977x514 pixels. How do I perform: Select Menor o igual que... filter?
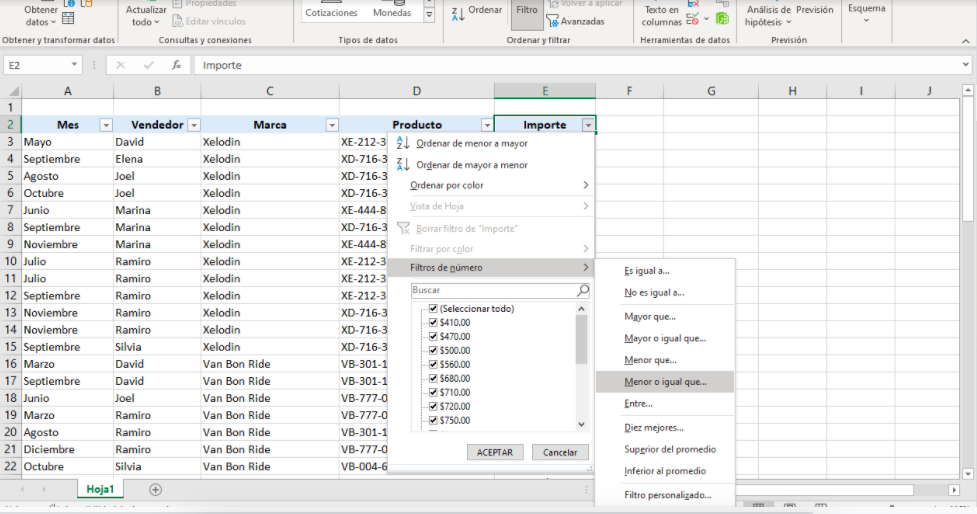[665, 382]
